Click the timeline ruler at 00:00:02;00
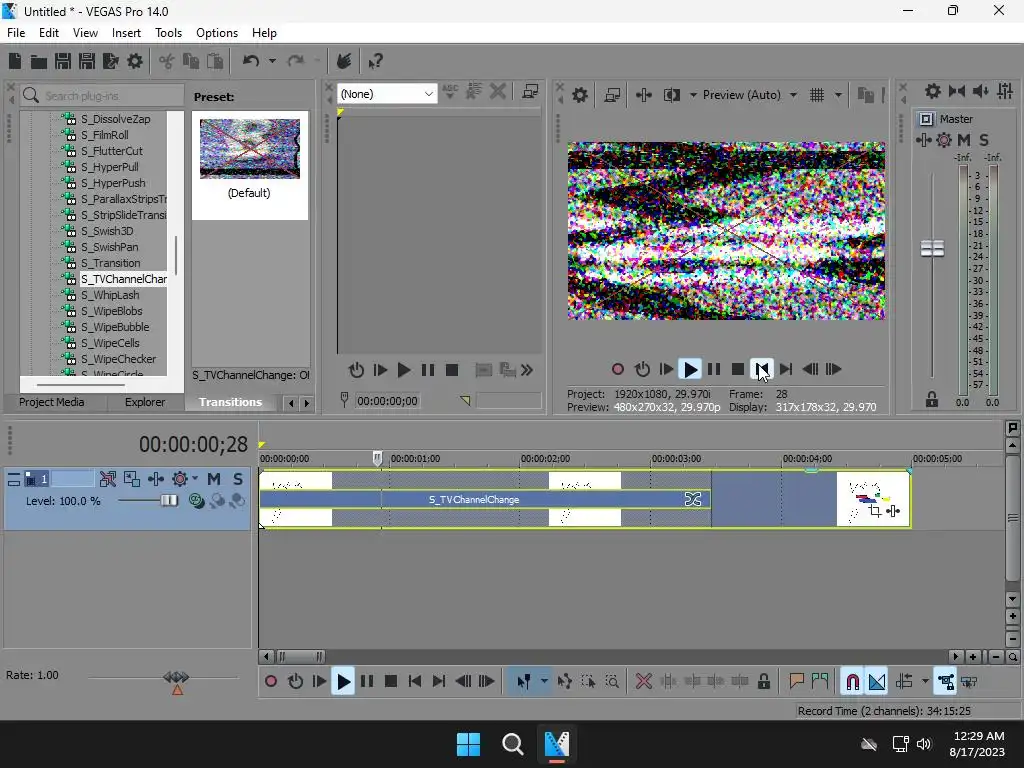This screenshot has width=1024, height=768. pos(545,458)
